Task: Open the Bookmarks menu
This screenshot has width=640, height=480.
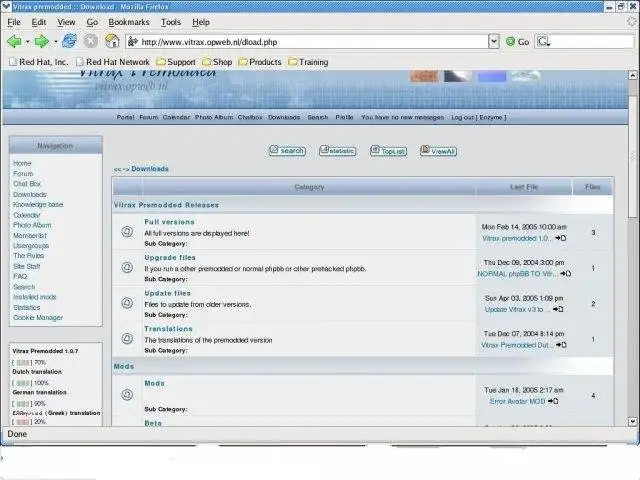Action: [129, 22]
